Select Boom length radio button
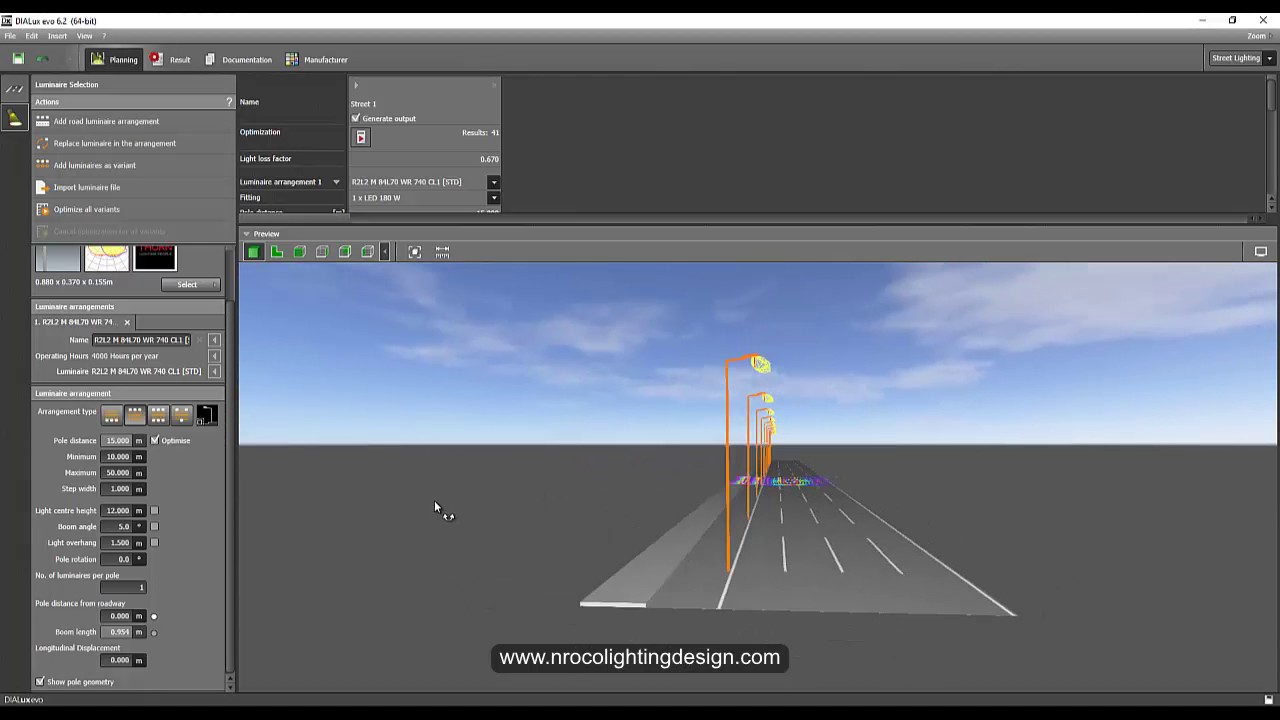 tap(154, 632)
